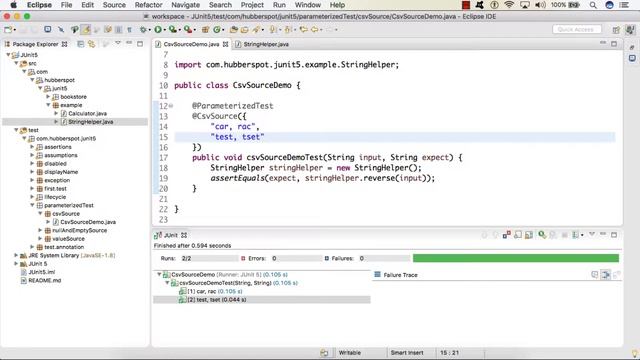Select Calculator.java in Package Explorer
Viewport: 640px width, 360px height.
click(87, 113)
